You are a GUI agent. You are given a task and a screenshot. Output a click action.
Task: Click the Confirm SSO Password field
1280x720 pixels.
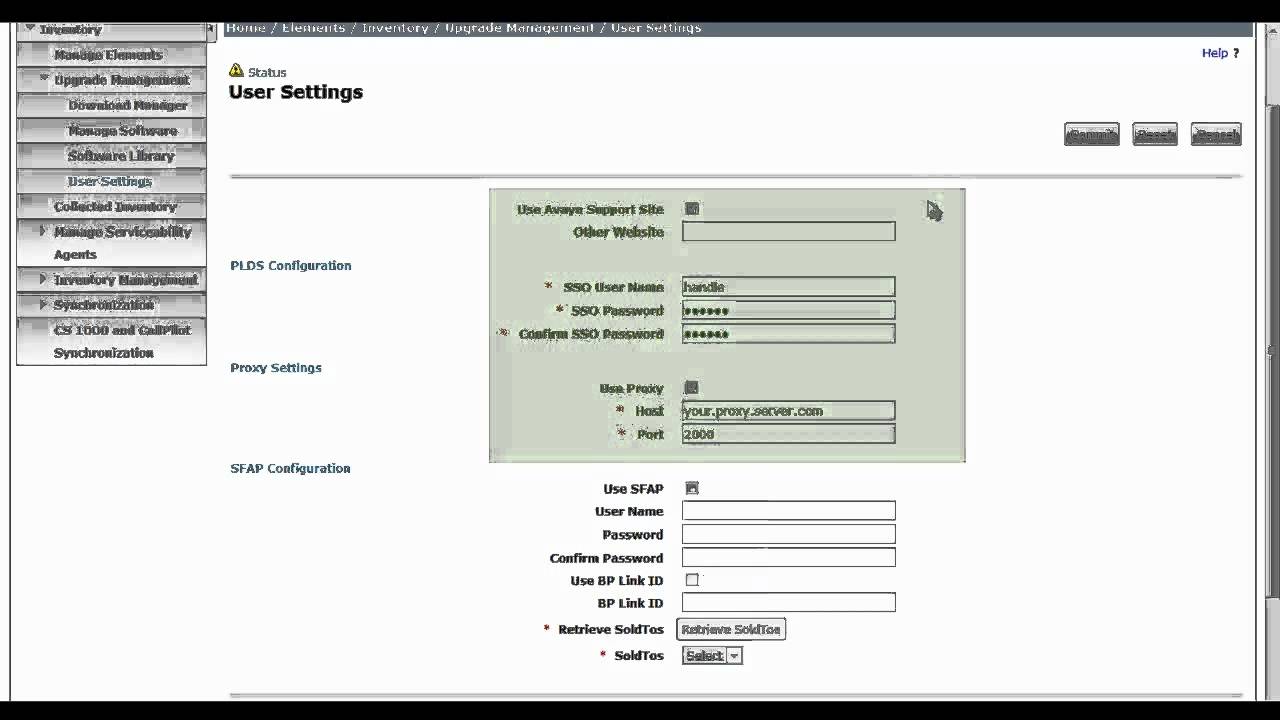coord(788,334)
